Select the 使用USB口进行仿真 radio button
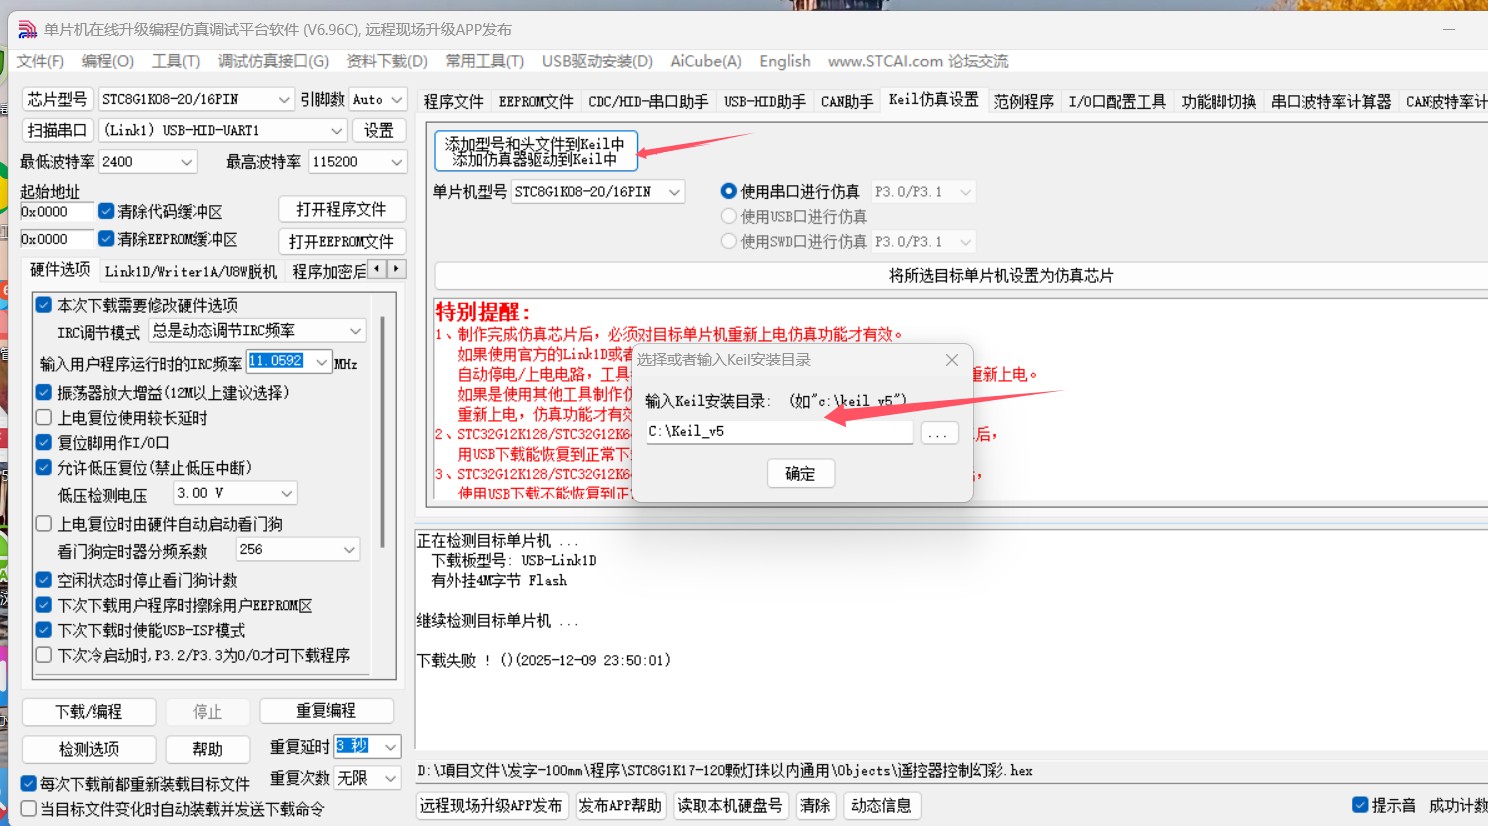This screenshot has height=826, width=1488. (x=729, y=216)
